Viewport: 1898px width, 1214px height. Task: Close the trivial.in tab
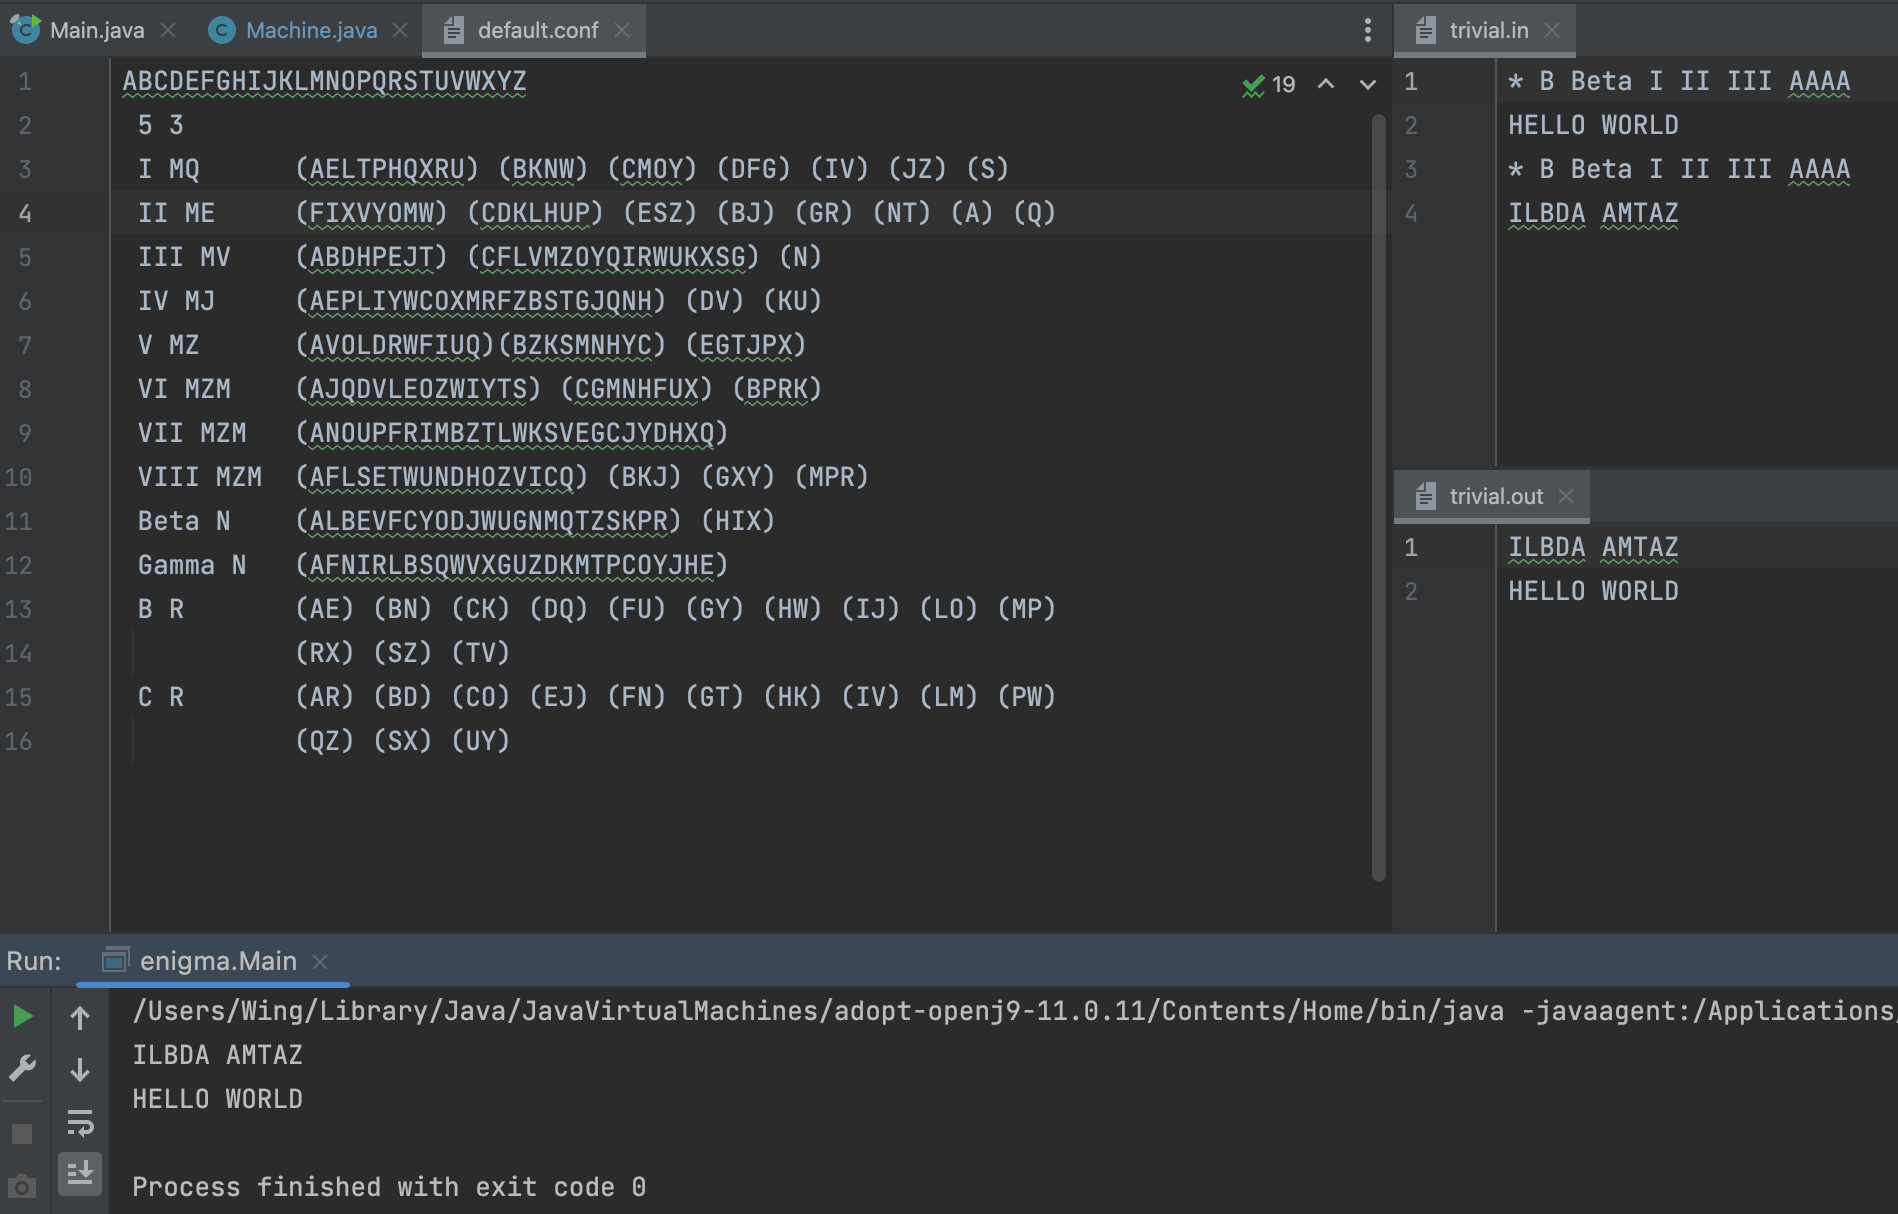(x=1552, y=30)
